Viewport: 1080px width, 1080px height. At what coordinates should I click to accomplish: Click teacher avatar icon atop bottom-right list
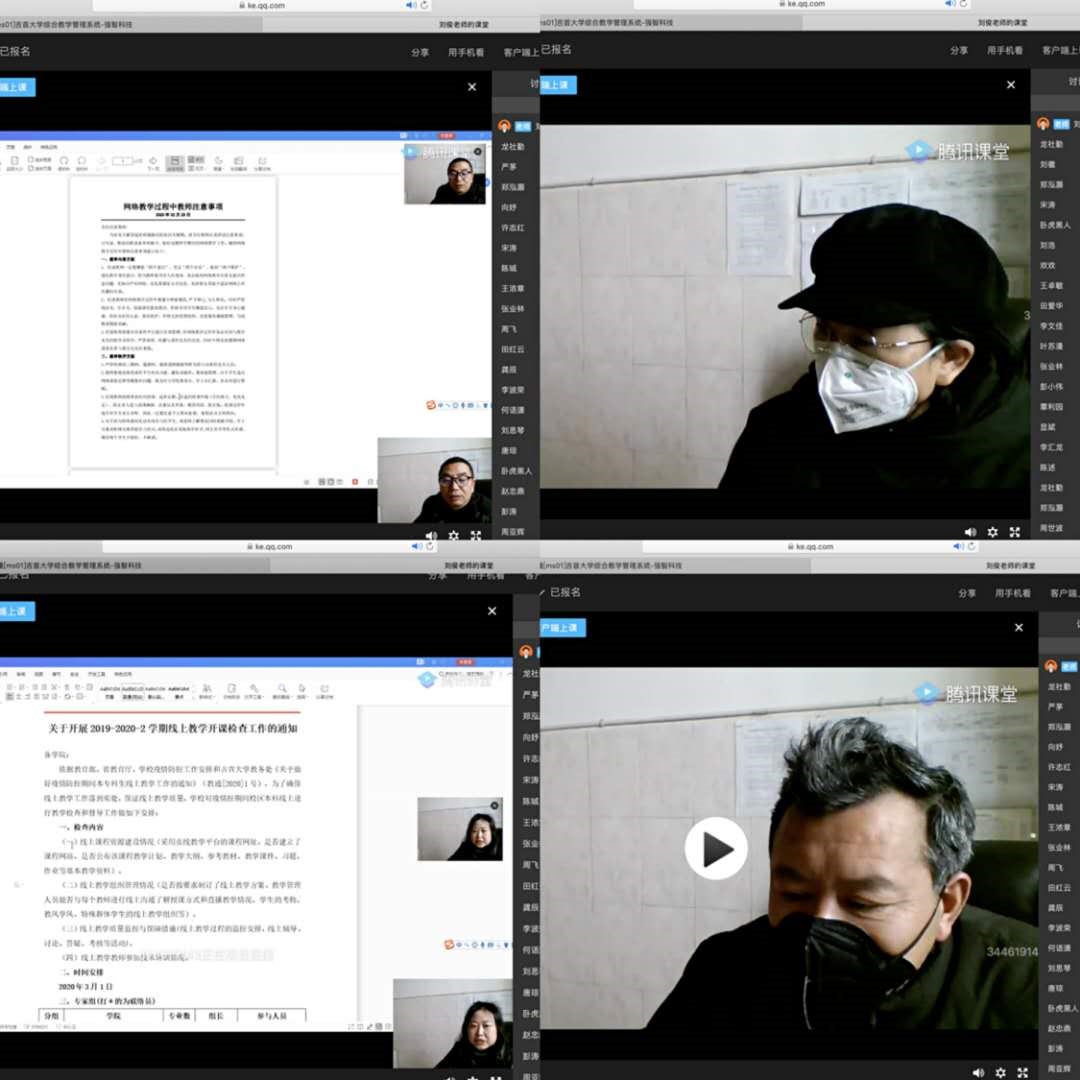pos(1050,666)
